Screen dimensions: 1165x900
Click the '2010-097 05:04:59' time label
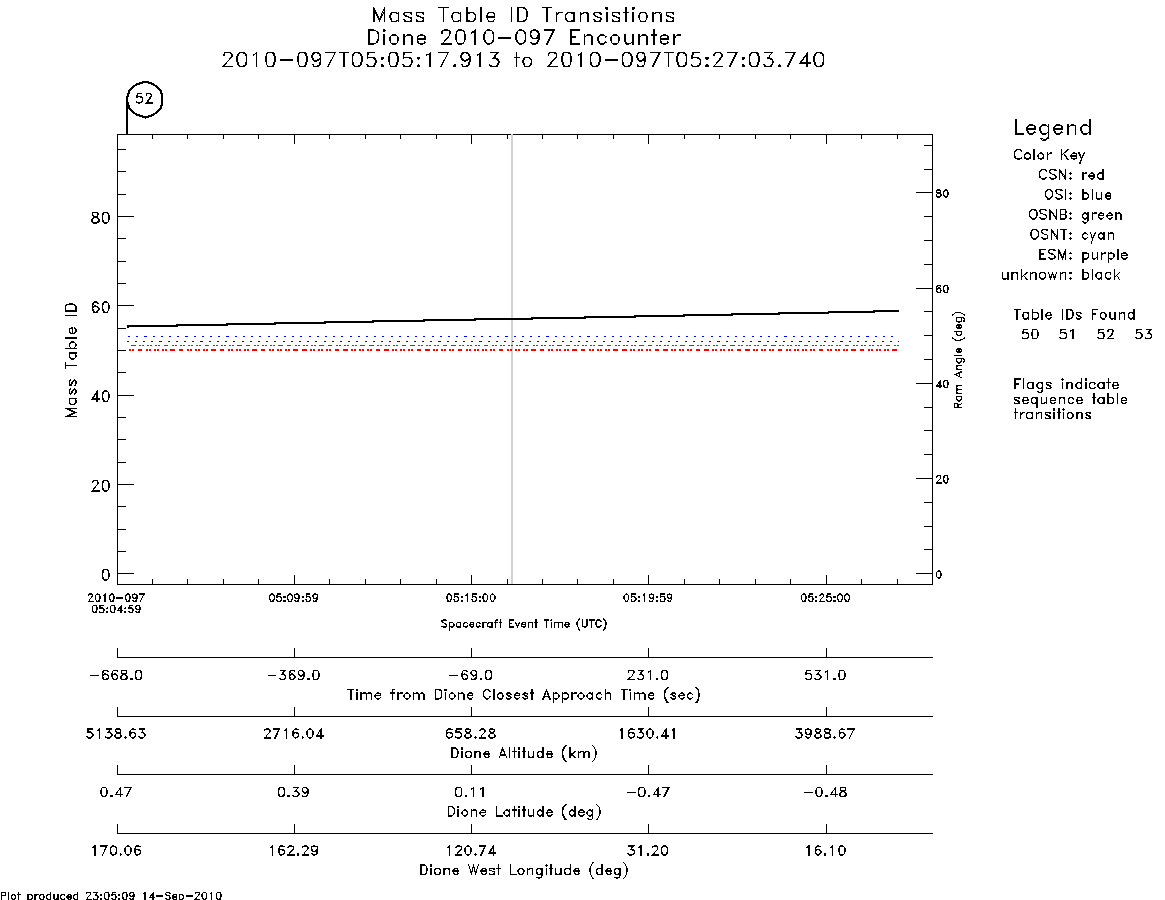[116, 603]
